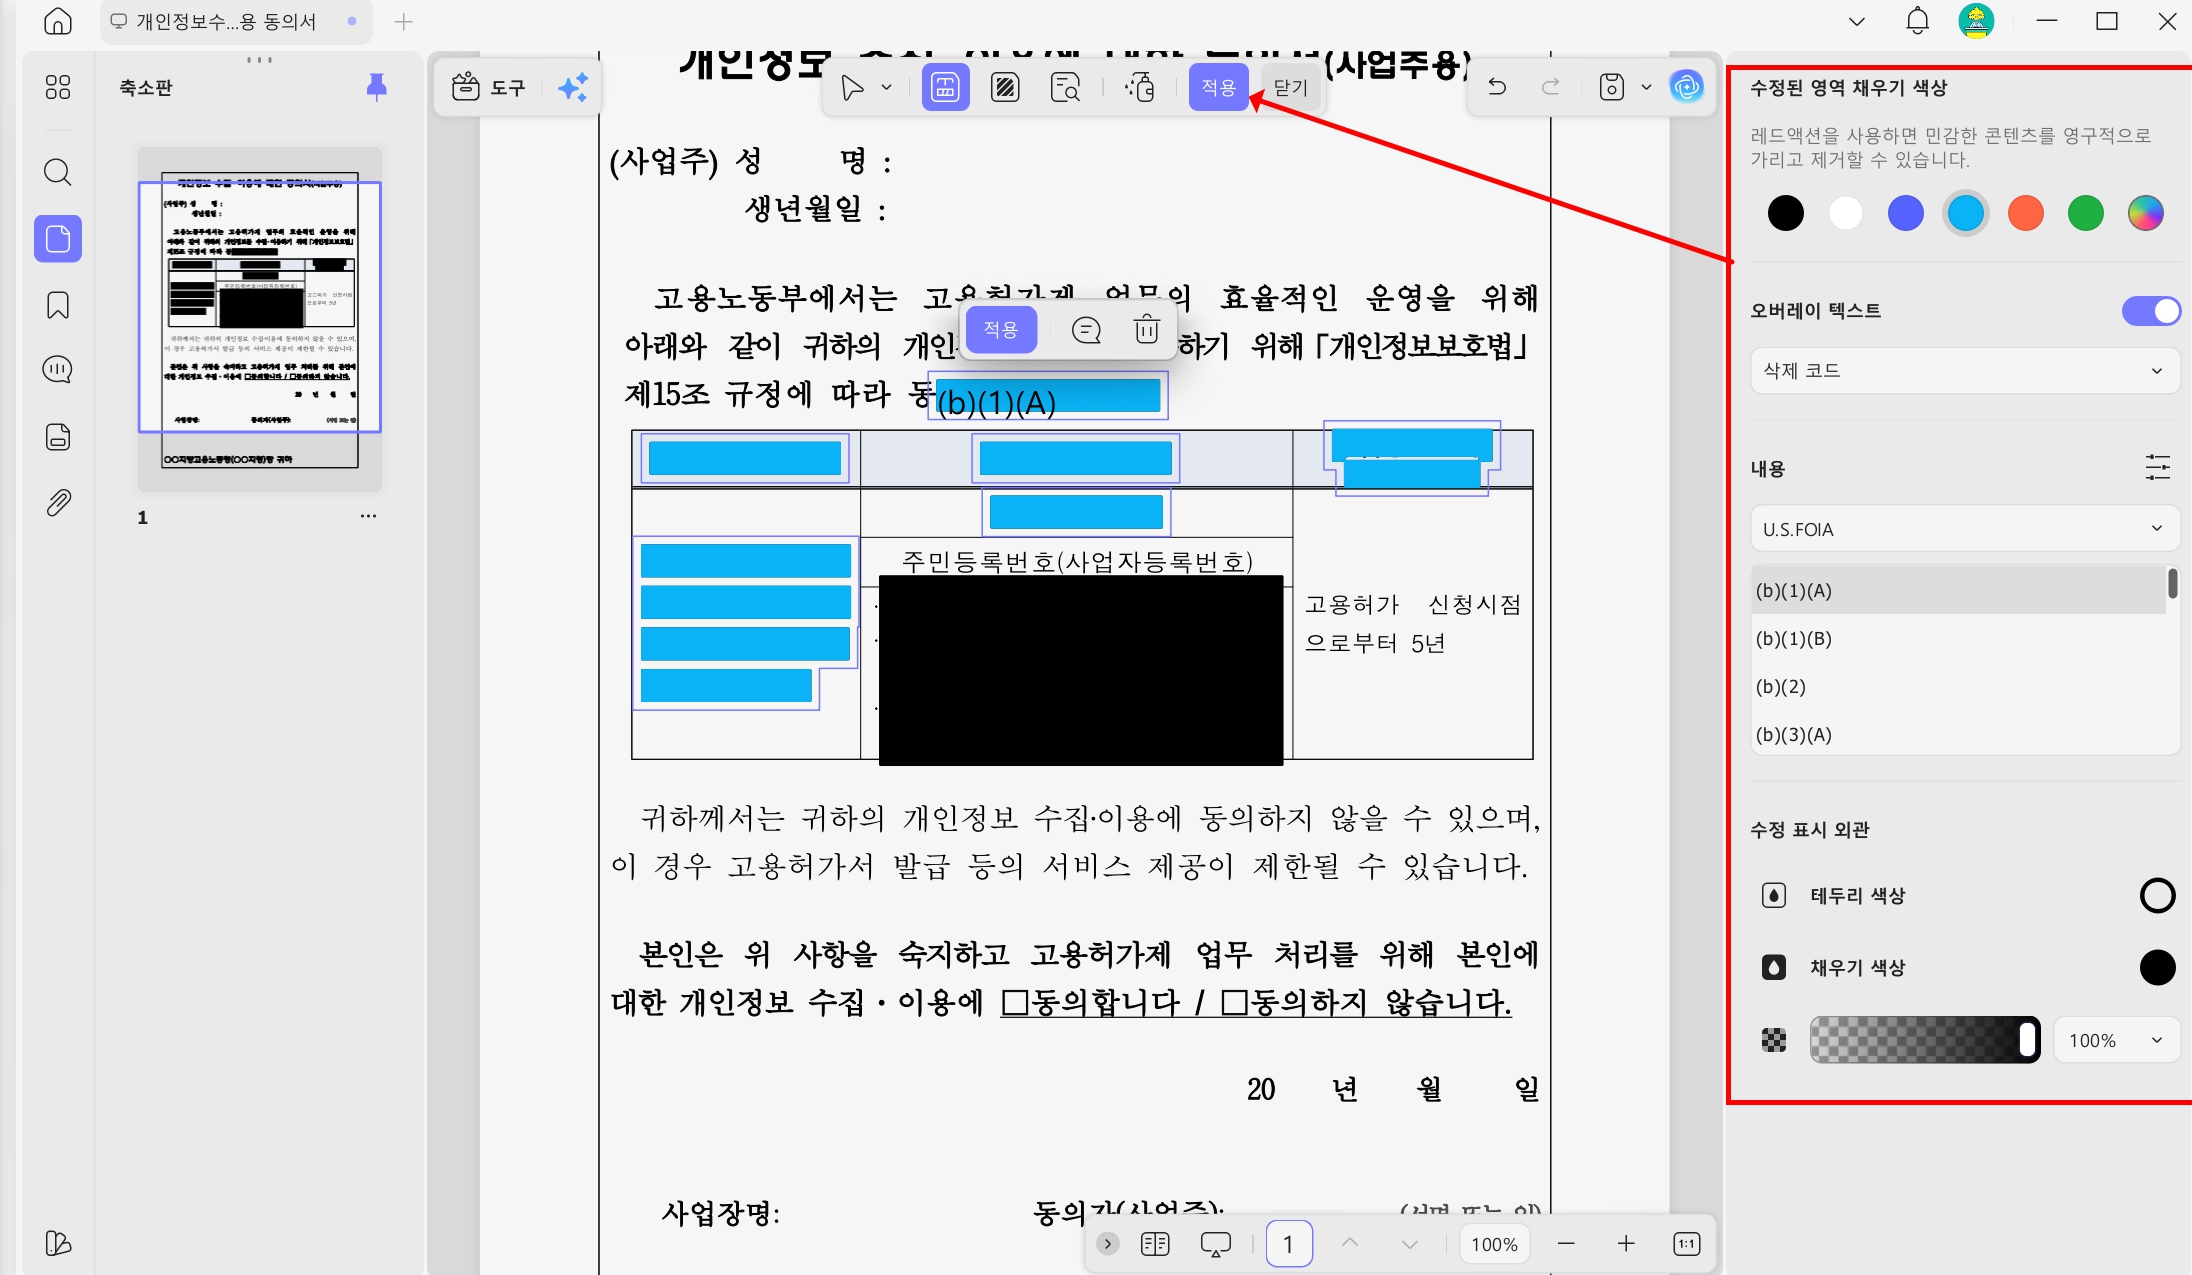Select (b)(1)(B) code entry
Viewport: 2192px width, 1275px height.
pyautogui.click(x=1958, y=639)
